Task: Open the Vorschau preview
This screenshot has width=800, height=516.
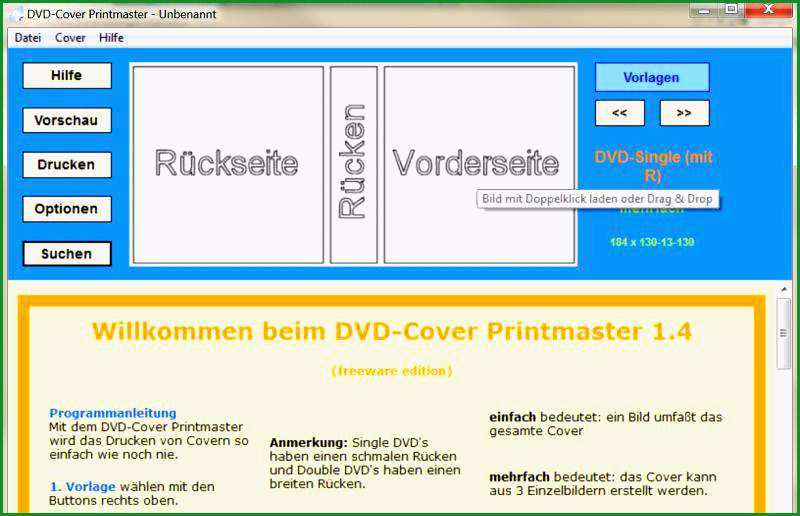Action: click(x=67, y=120)
